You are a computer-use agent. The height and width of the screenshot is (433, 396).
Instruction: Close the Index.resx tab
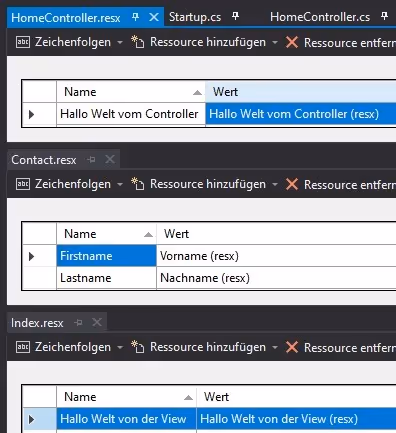pyautogui.click(x=97, y=322)
